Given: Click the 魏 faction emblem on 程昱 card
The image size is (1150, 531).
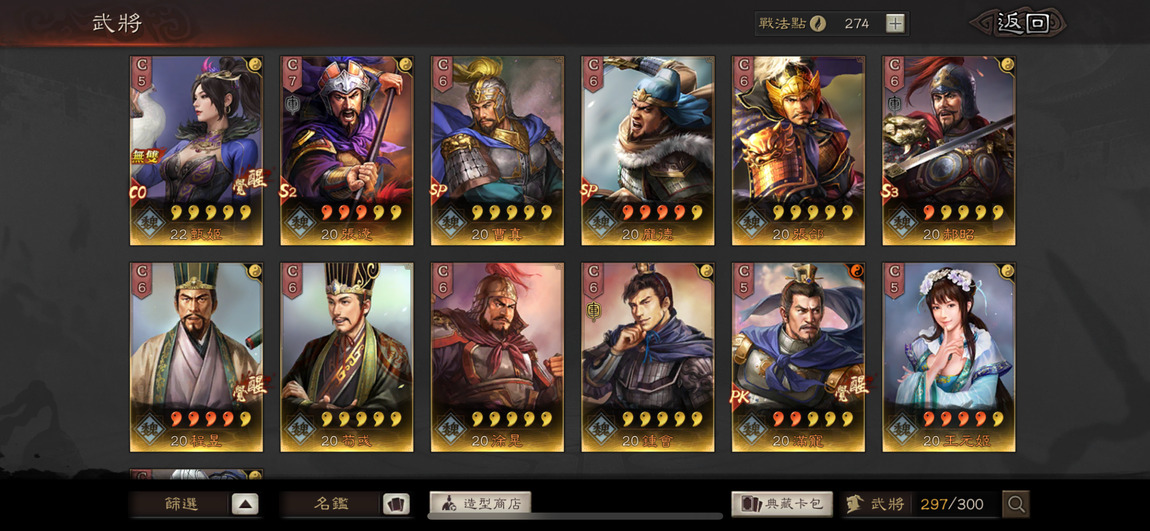Looking at the screenshot, I should click(x=149, y=428).
